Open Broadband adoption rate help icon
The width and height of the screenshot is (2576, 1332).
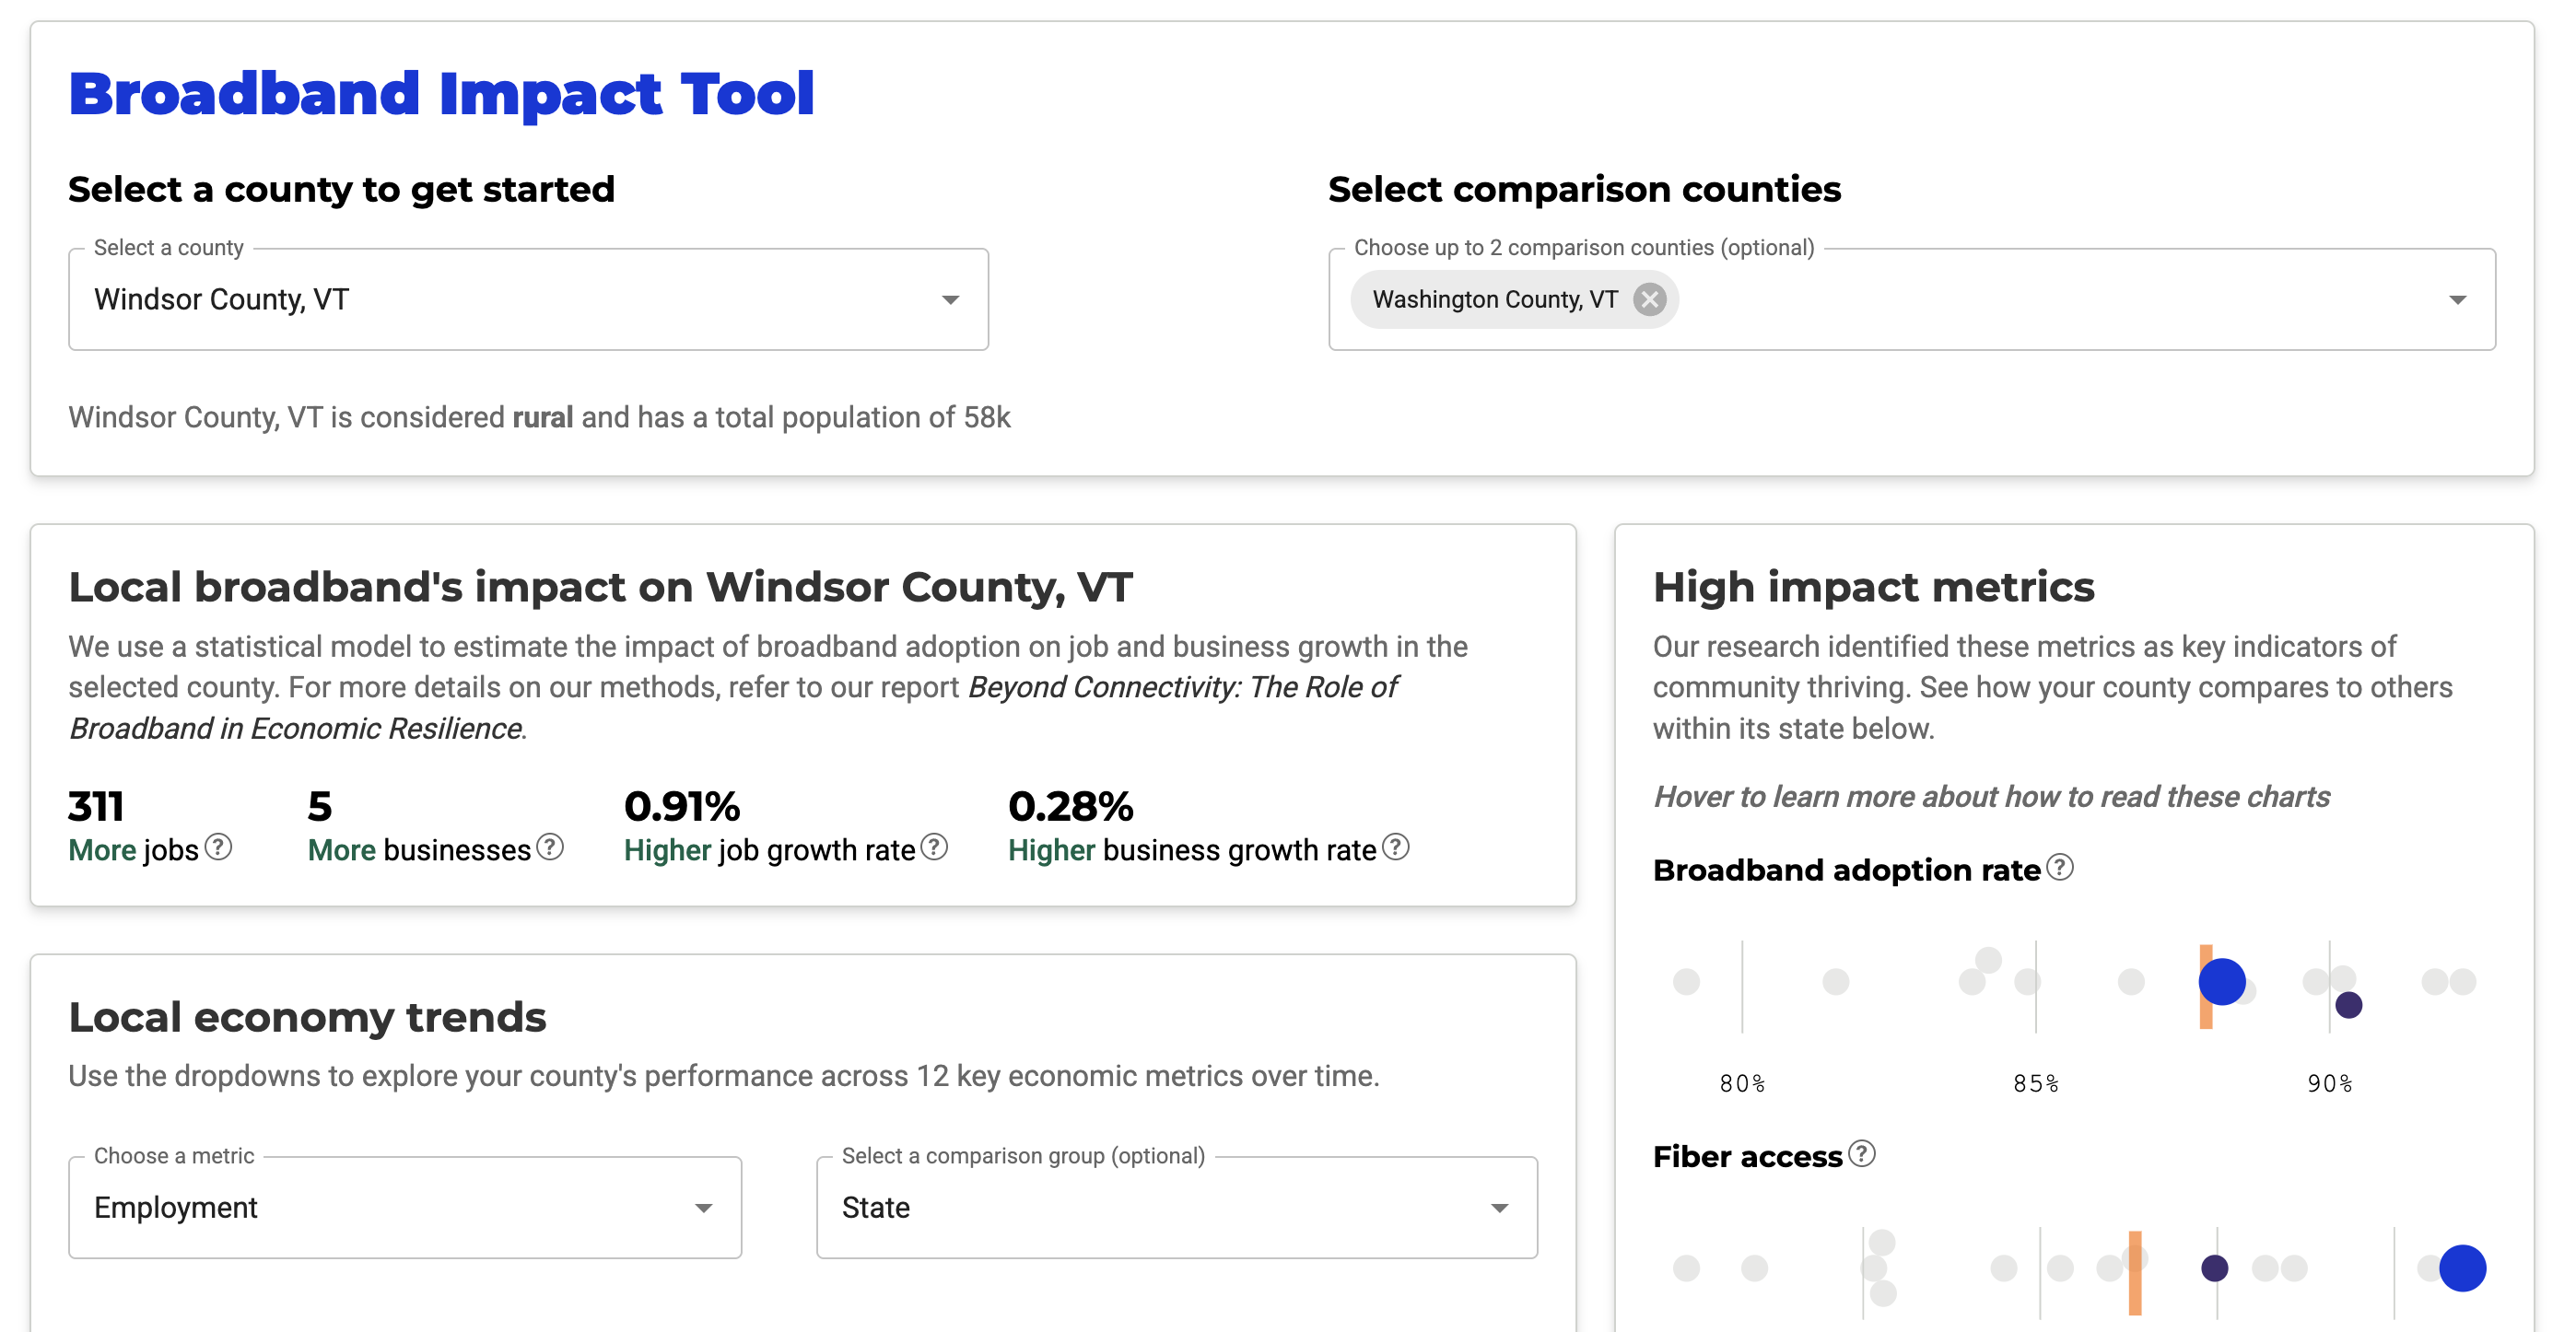[2060, 867]
